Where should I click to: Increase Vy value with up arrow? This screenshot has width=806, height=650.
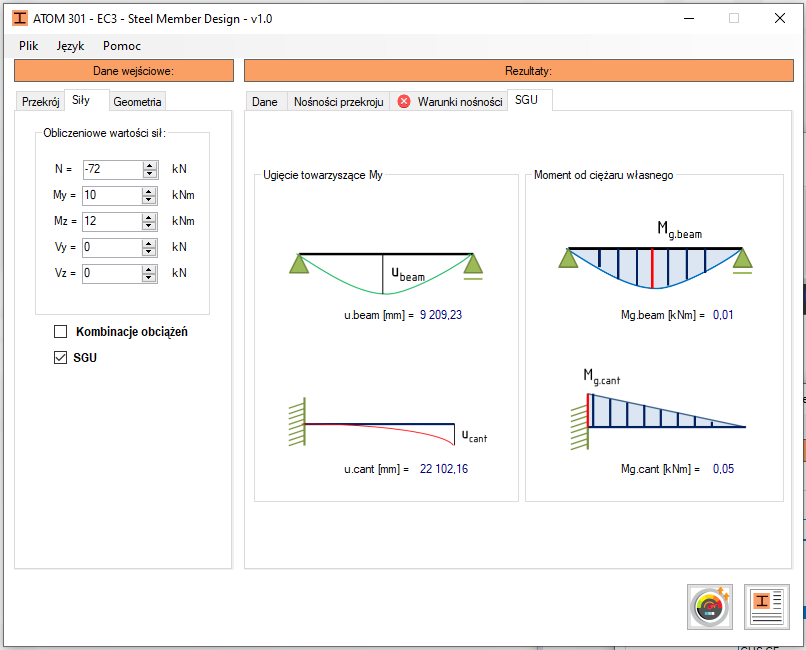(149, 244)
